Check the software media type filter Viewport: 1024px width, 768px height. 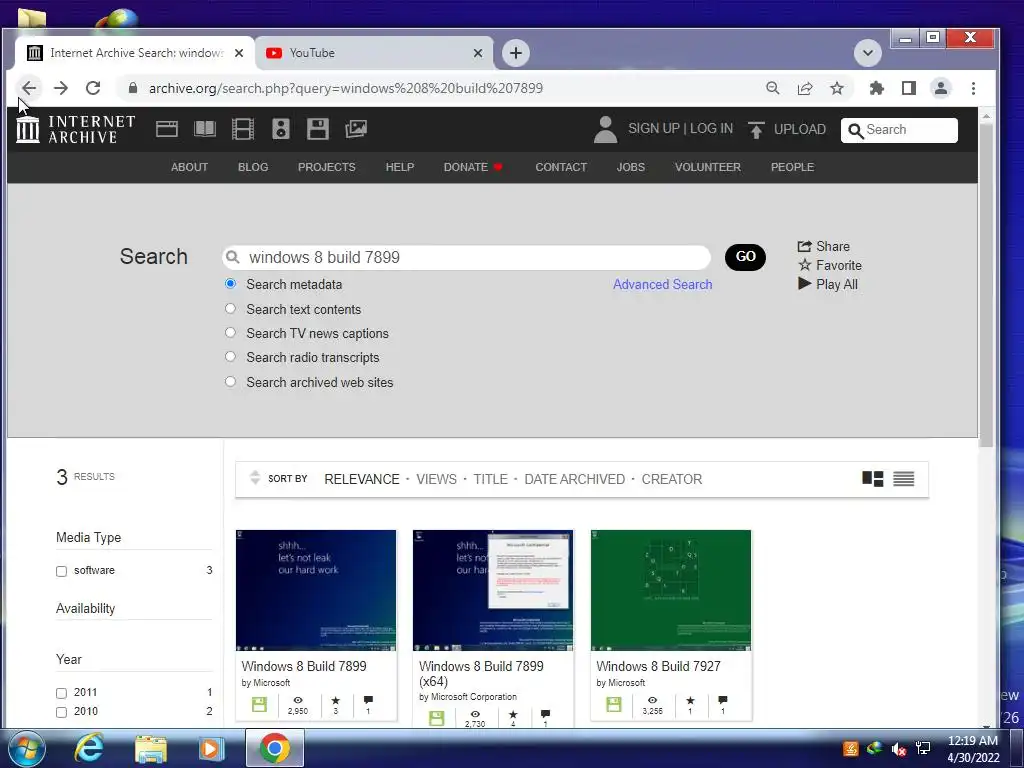coord(61,571)
